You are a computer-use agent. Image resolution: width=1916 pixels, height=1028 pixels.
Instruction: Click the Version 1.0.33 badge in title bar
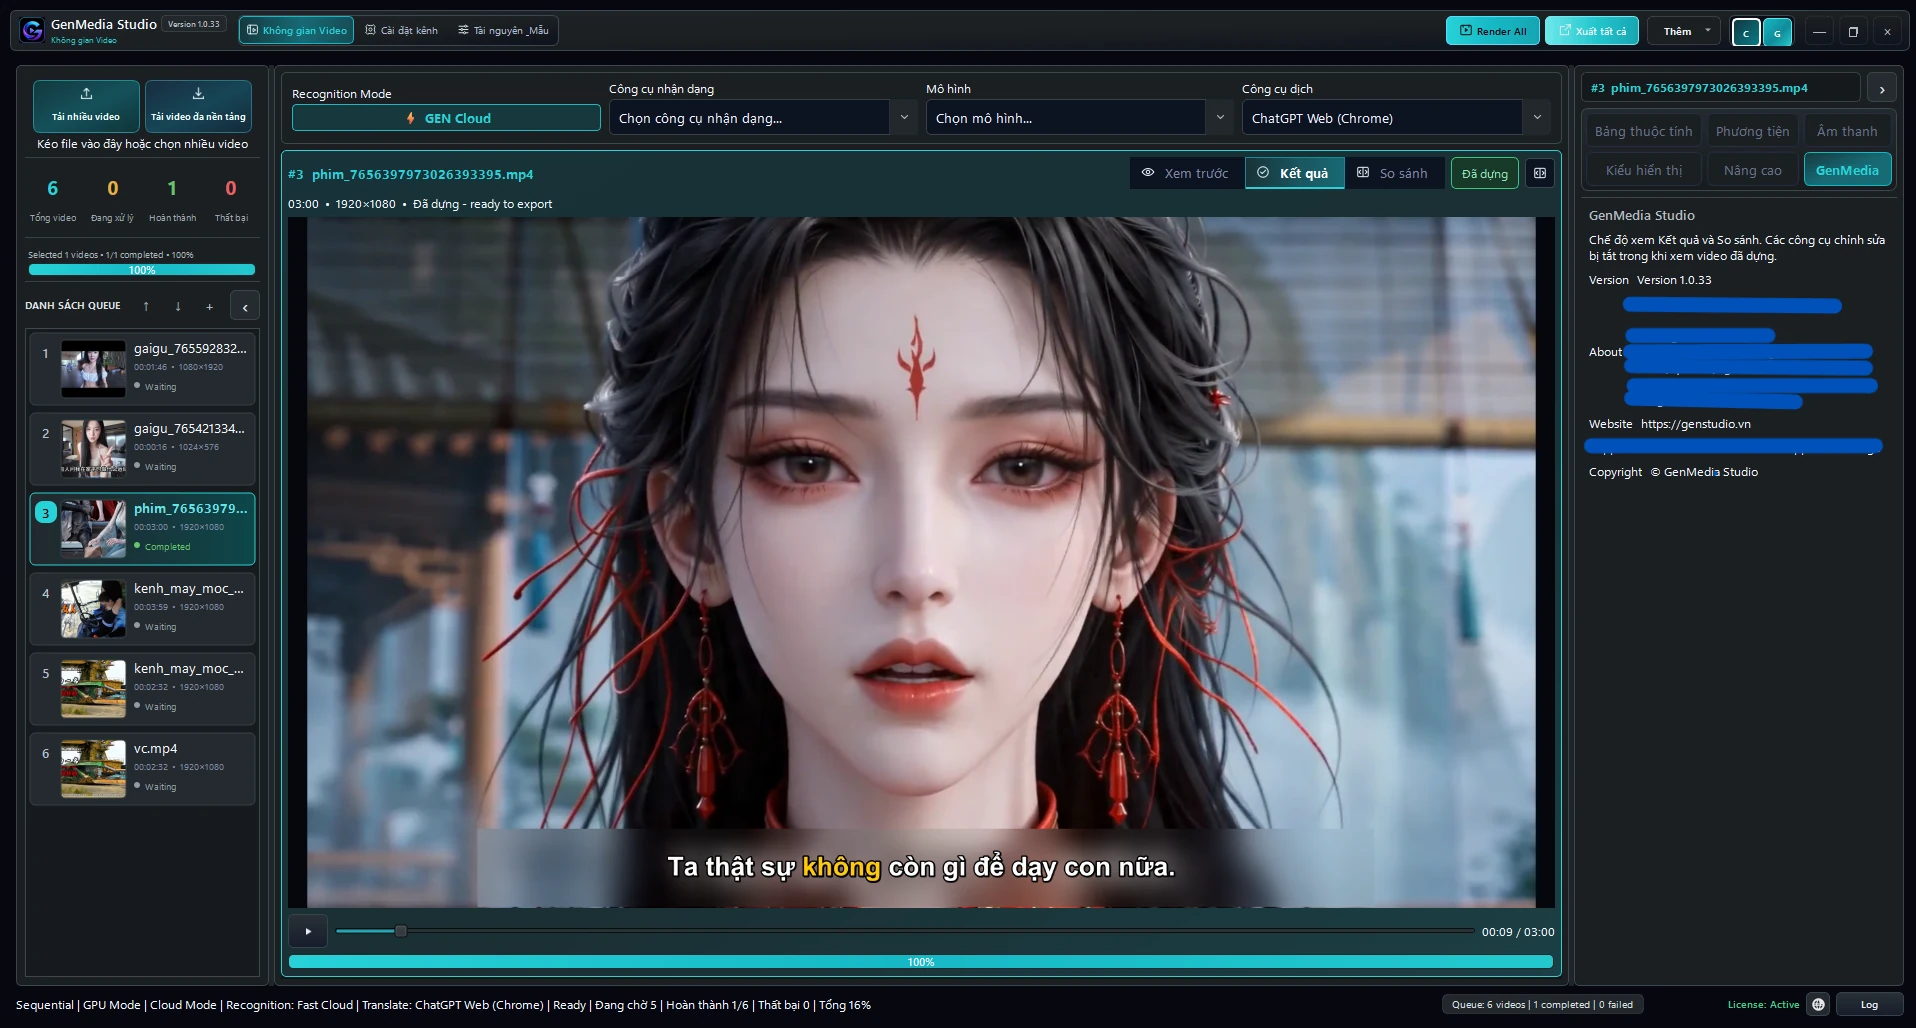(194, 24)
